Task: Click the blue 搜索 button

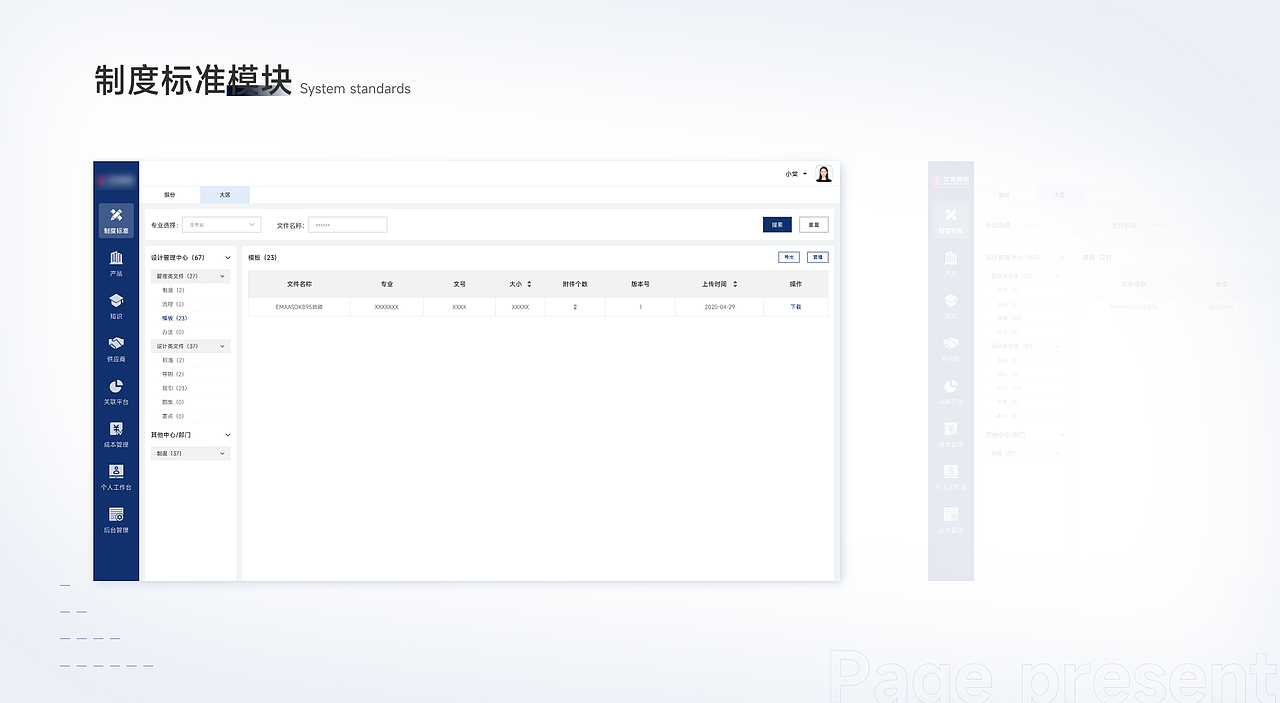Action: pos(777,225)
